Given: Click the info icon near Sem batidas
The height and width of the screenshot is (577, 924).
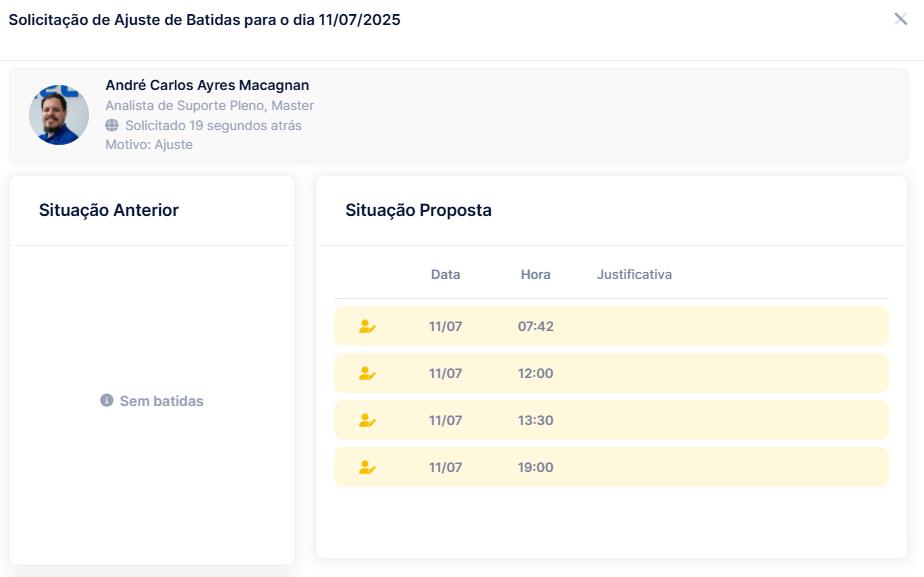Looking at the screenshot, I should (x=107, y=401).
